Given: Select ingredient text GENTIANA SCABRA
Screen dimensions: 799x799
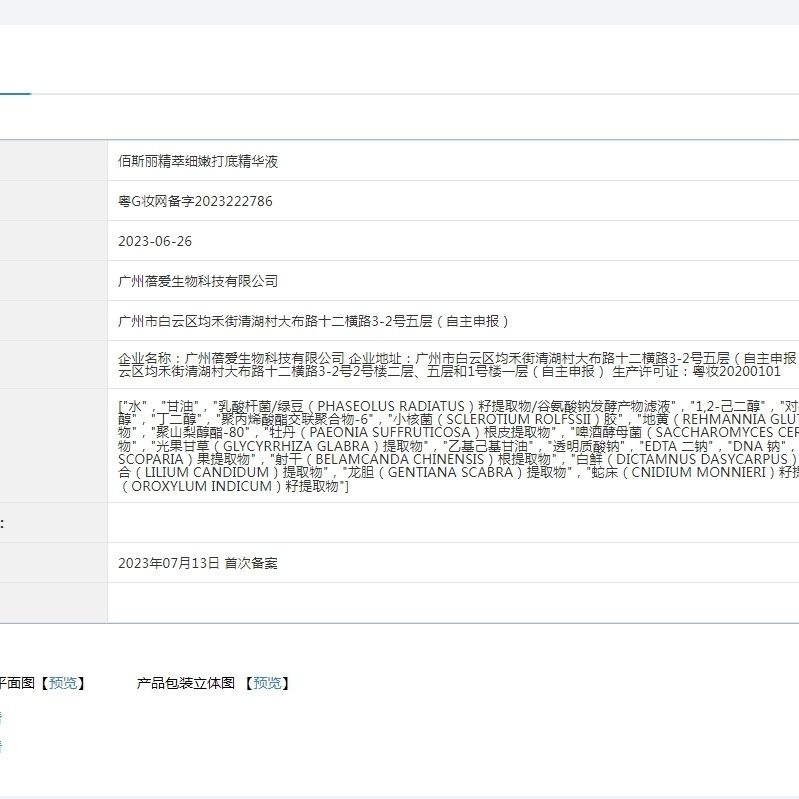Looking at the screenshot, I should (450, 472).
